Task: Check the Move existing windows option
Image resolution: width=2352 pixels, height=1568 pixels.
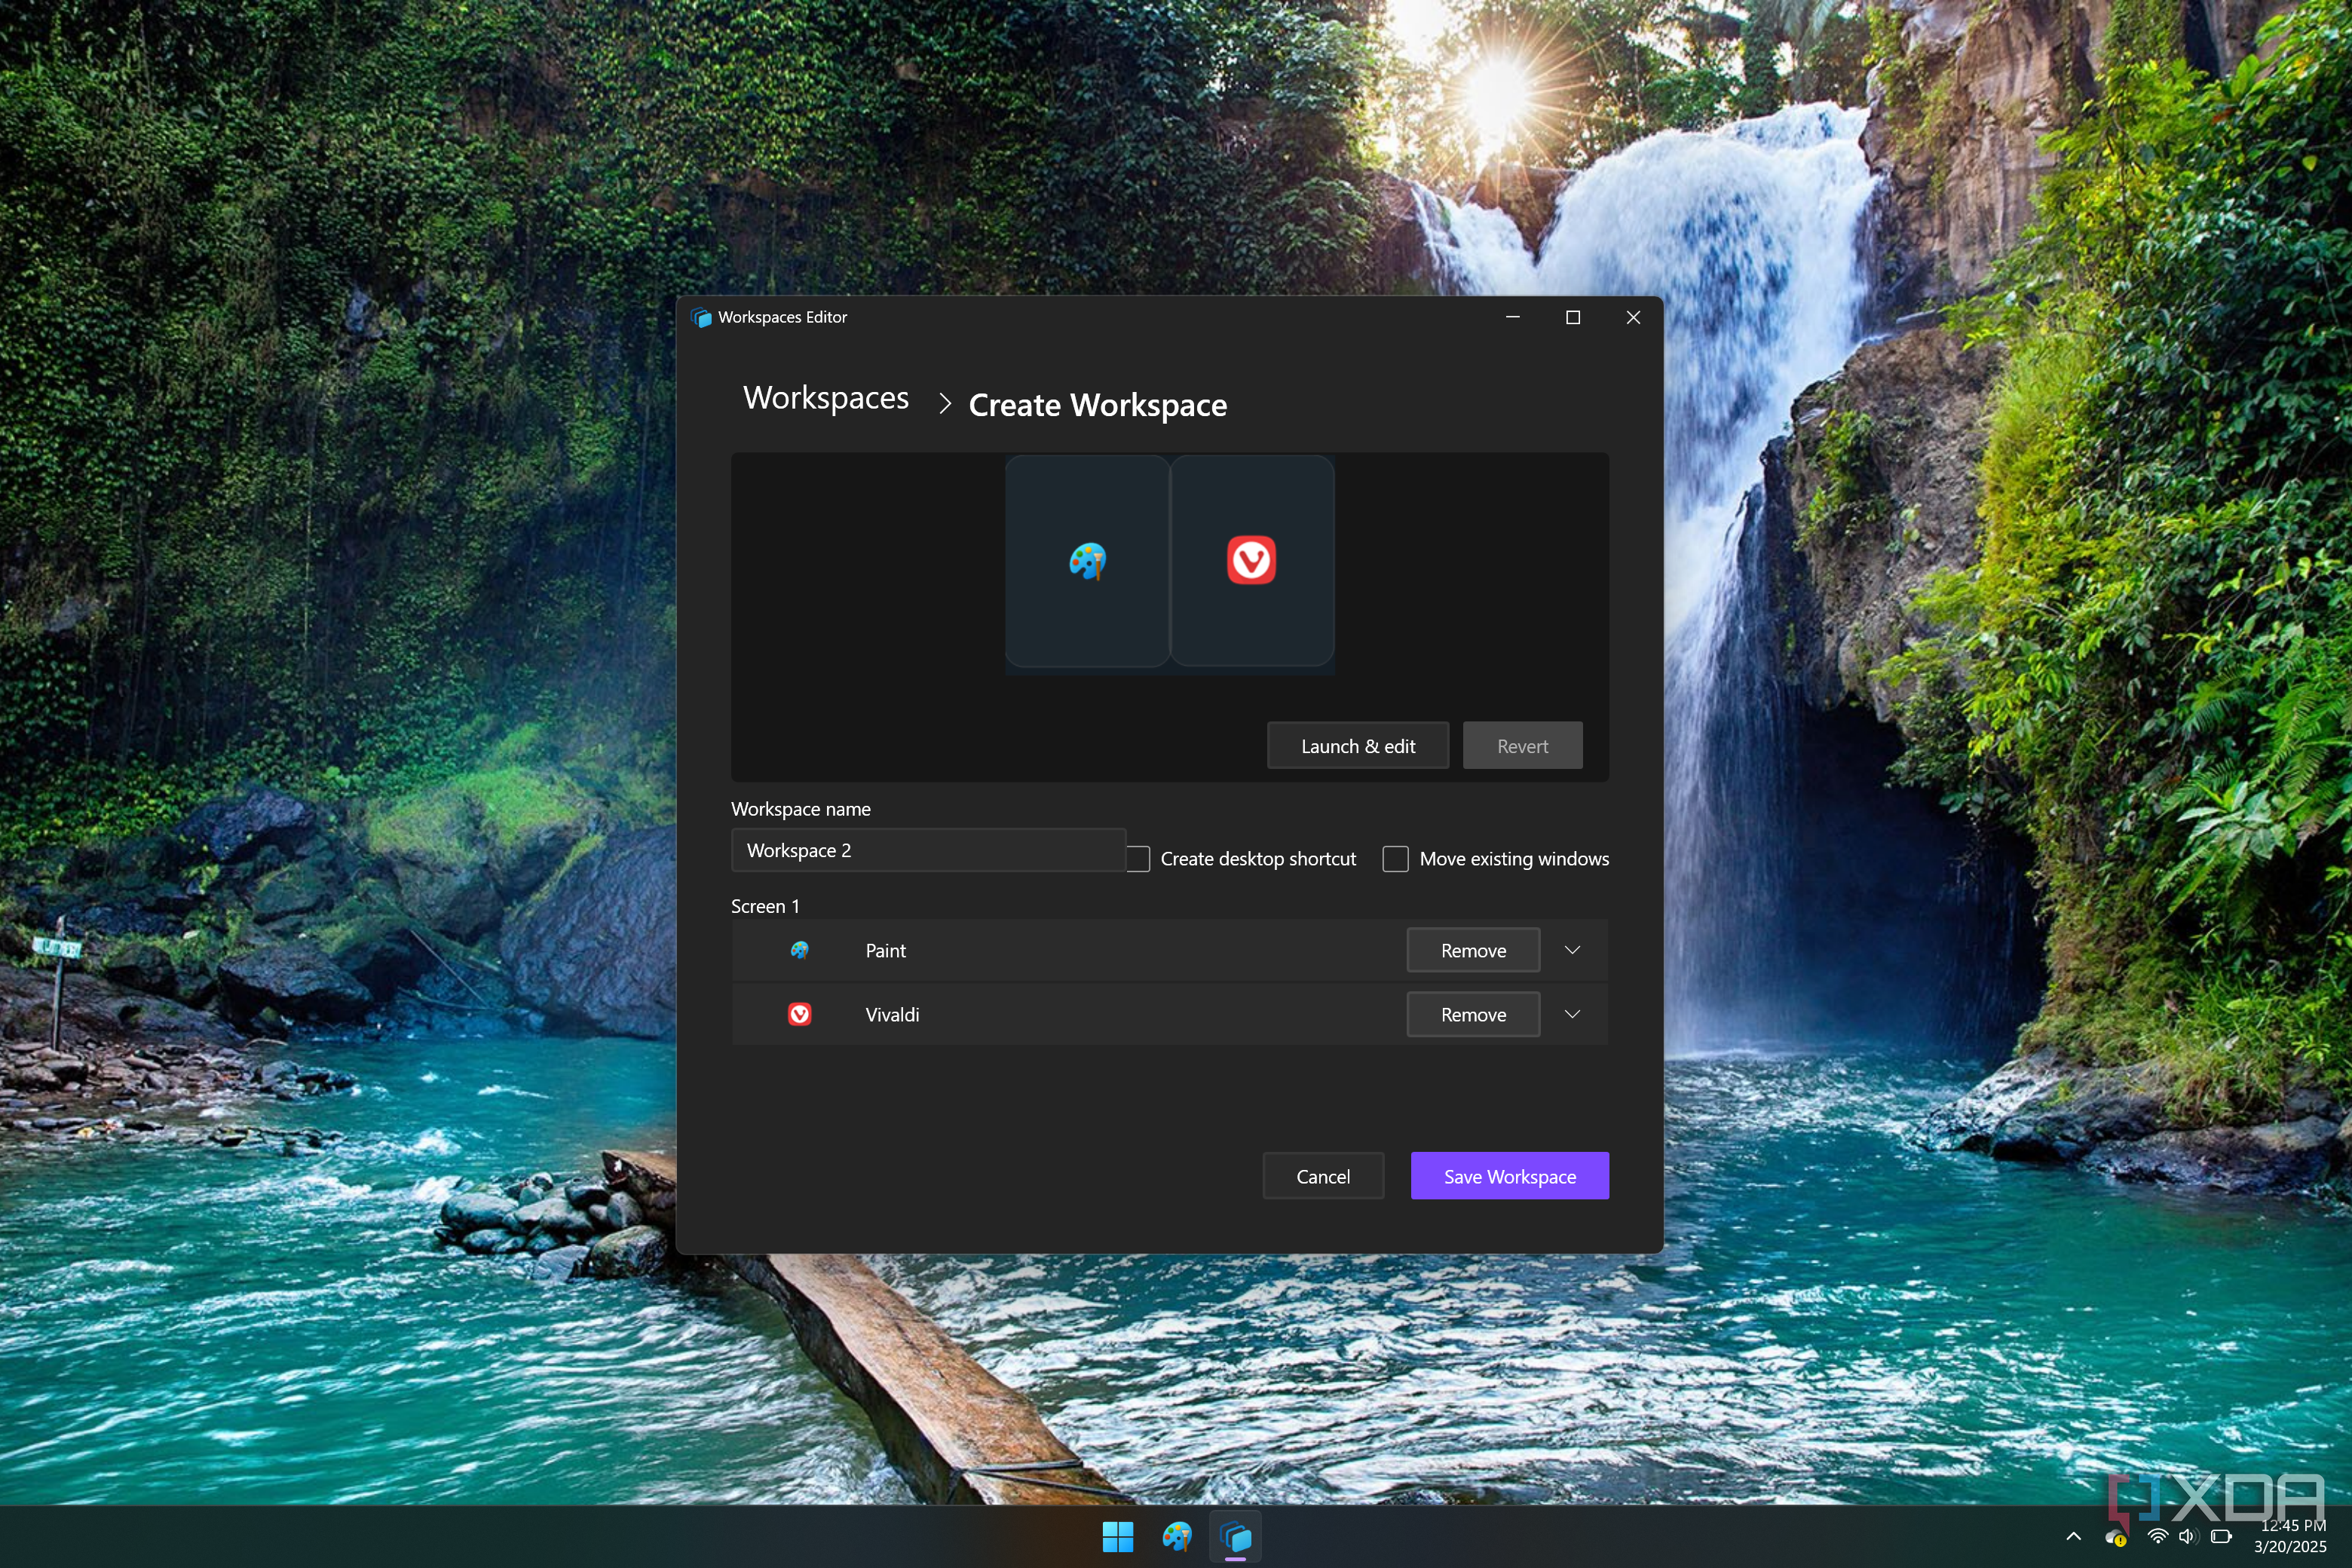Action: pos(1395,859)
